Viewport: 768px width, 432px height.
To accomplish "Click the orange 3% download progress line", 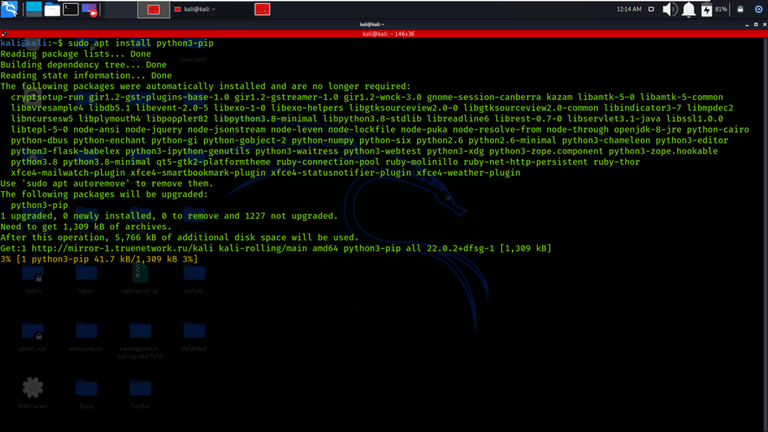I will 99,259.
